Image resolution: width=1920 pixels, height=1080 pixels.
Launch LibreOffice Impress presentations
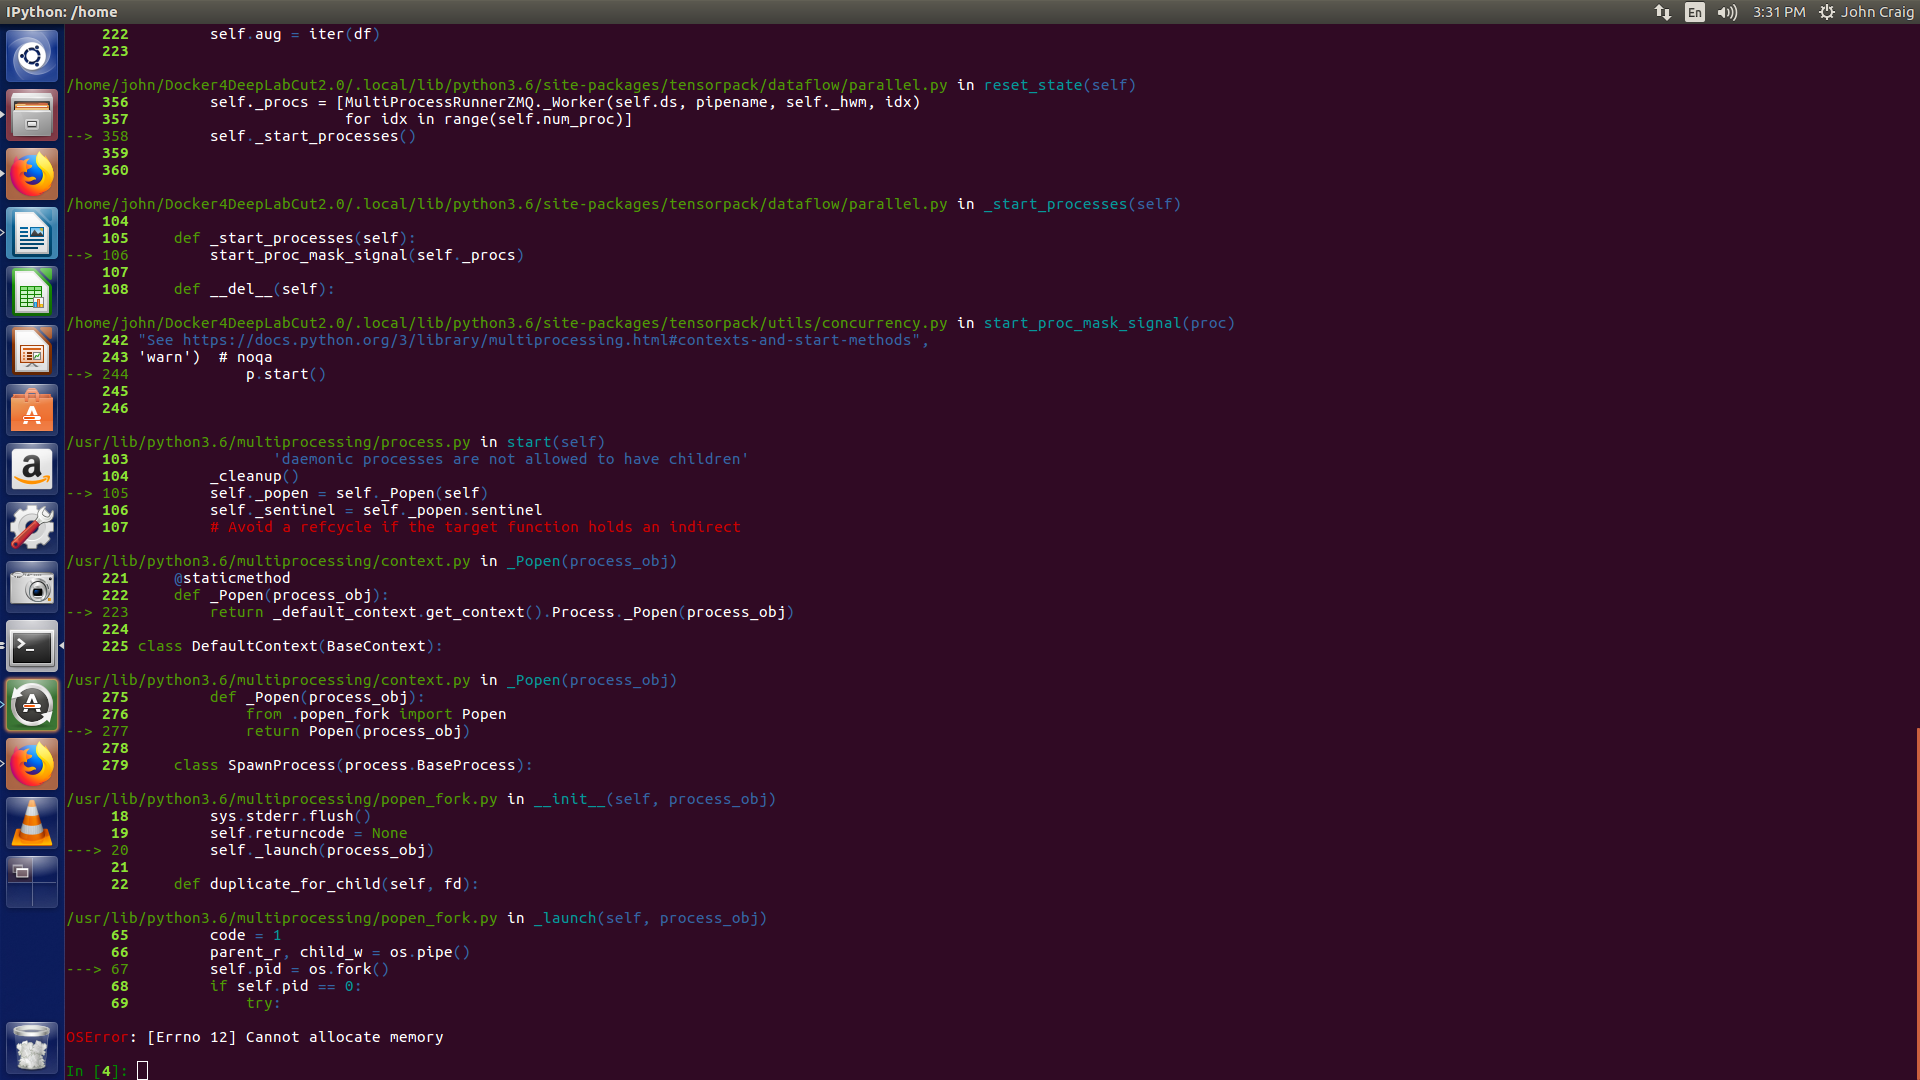[32, 351]
